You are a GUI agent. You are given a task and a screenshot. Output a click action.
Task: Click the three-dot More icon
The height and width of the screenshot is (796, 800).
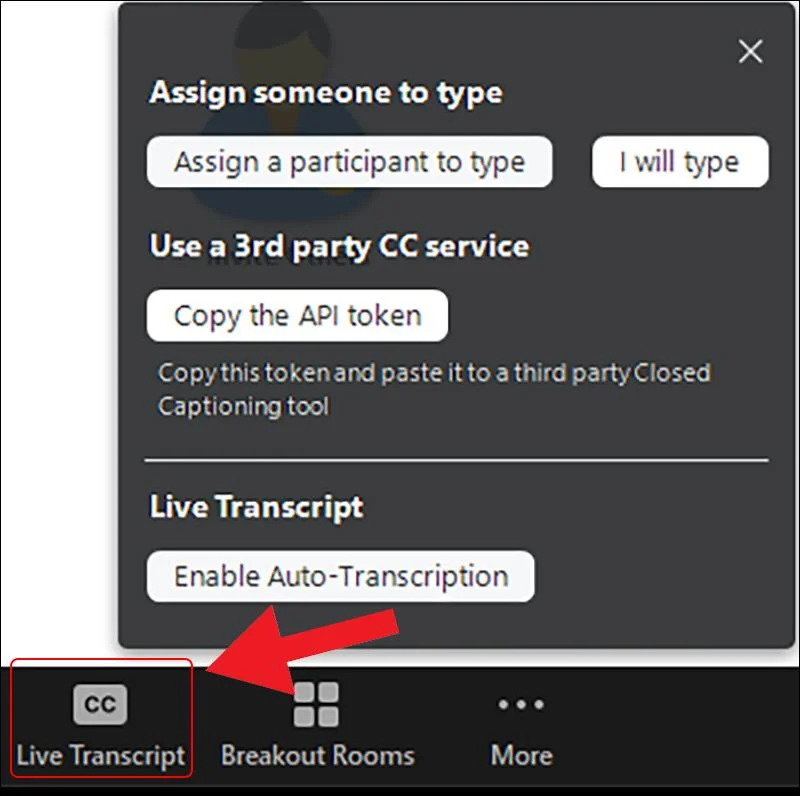[x=521, y=705]
